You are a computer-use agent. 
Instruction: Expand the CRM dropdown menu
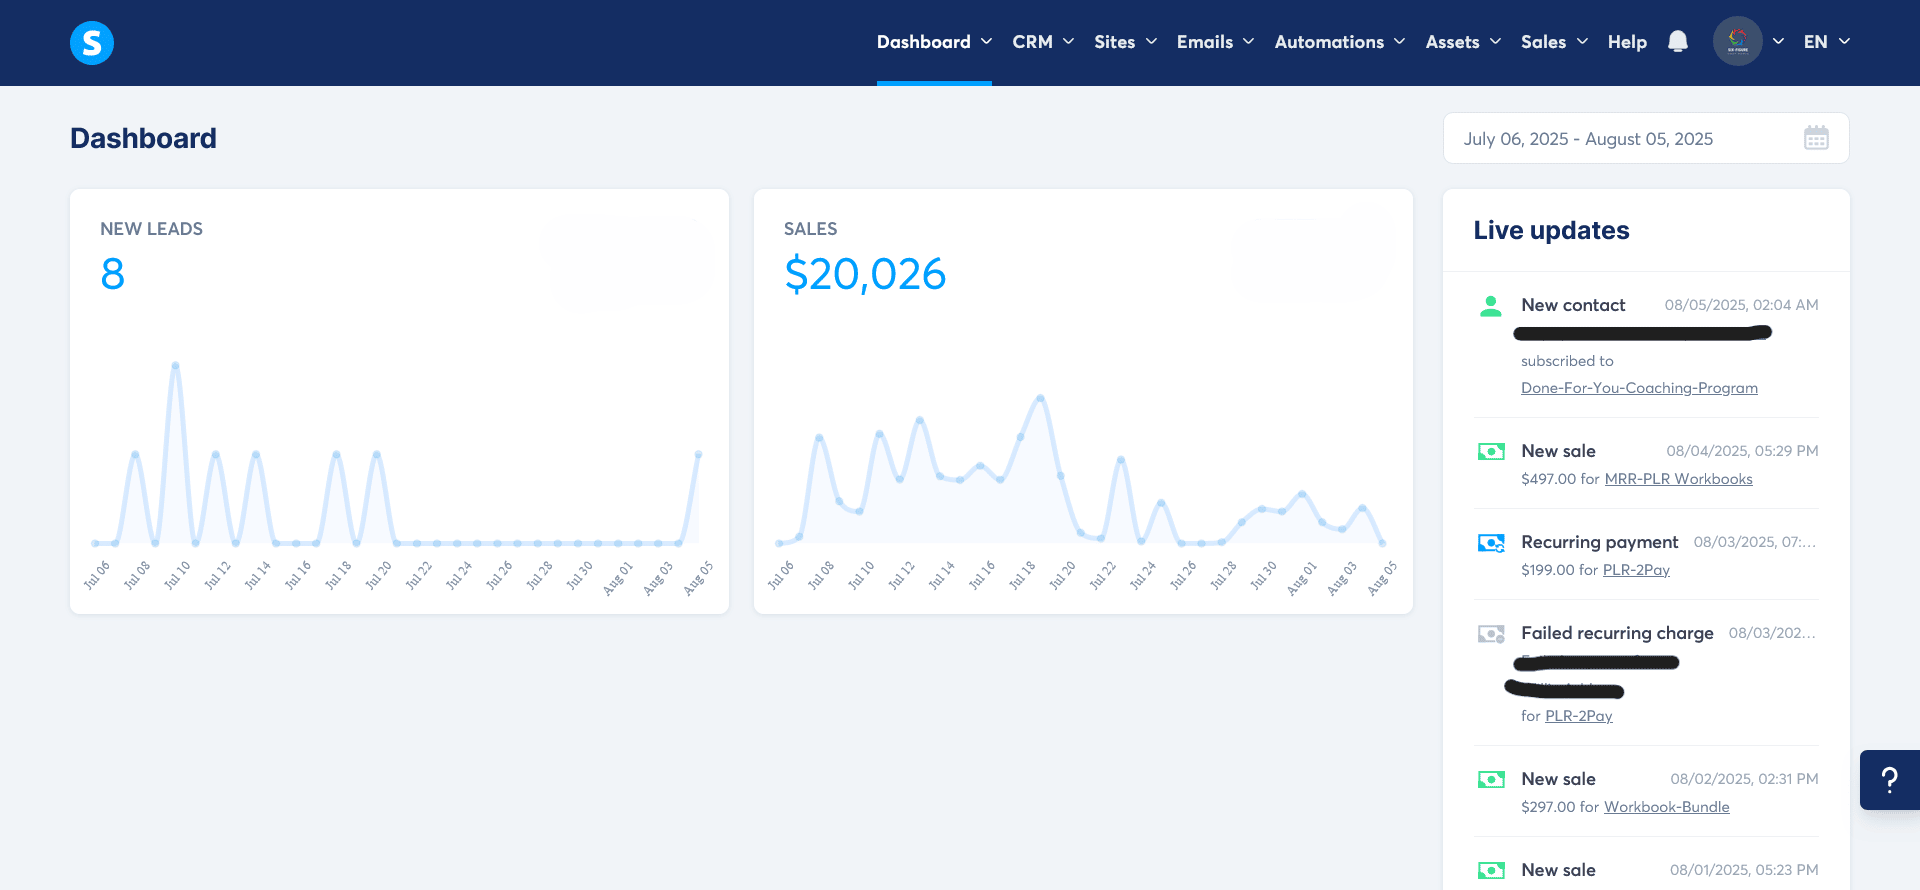point(1042,42)
